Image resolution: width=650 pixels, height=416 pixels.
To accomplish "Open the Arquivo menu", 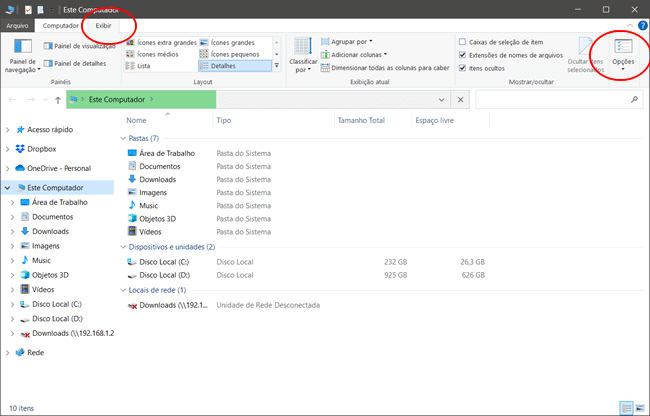I will tap(18, 24).
